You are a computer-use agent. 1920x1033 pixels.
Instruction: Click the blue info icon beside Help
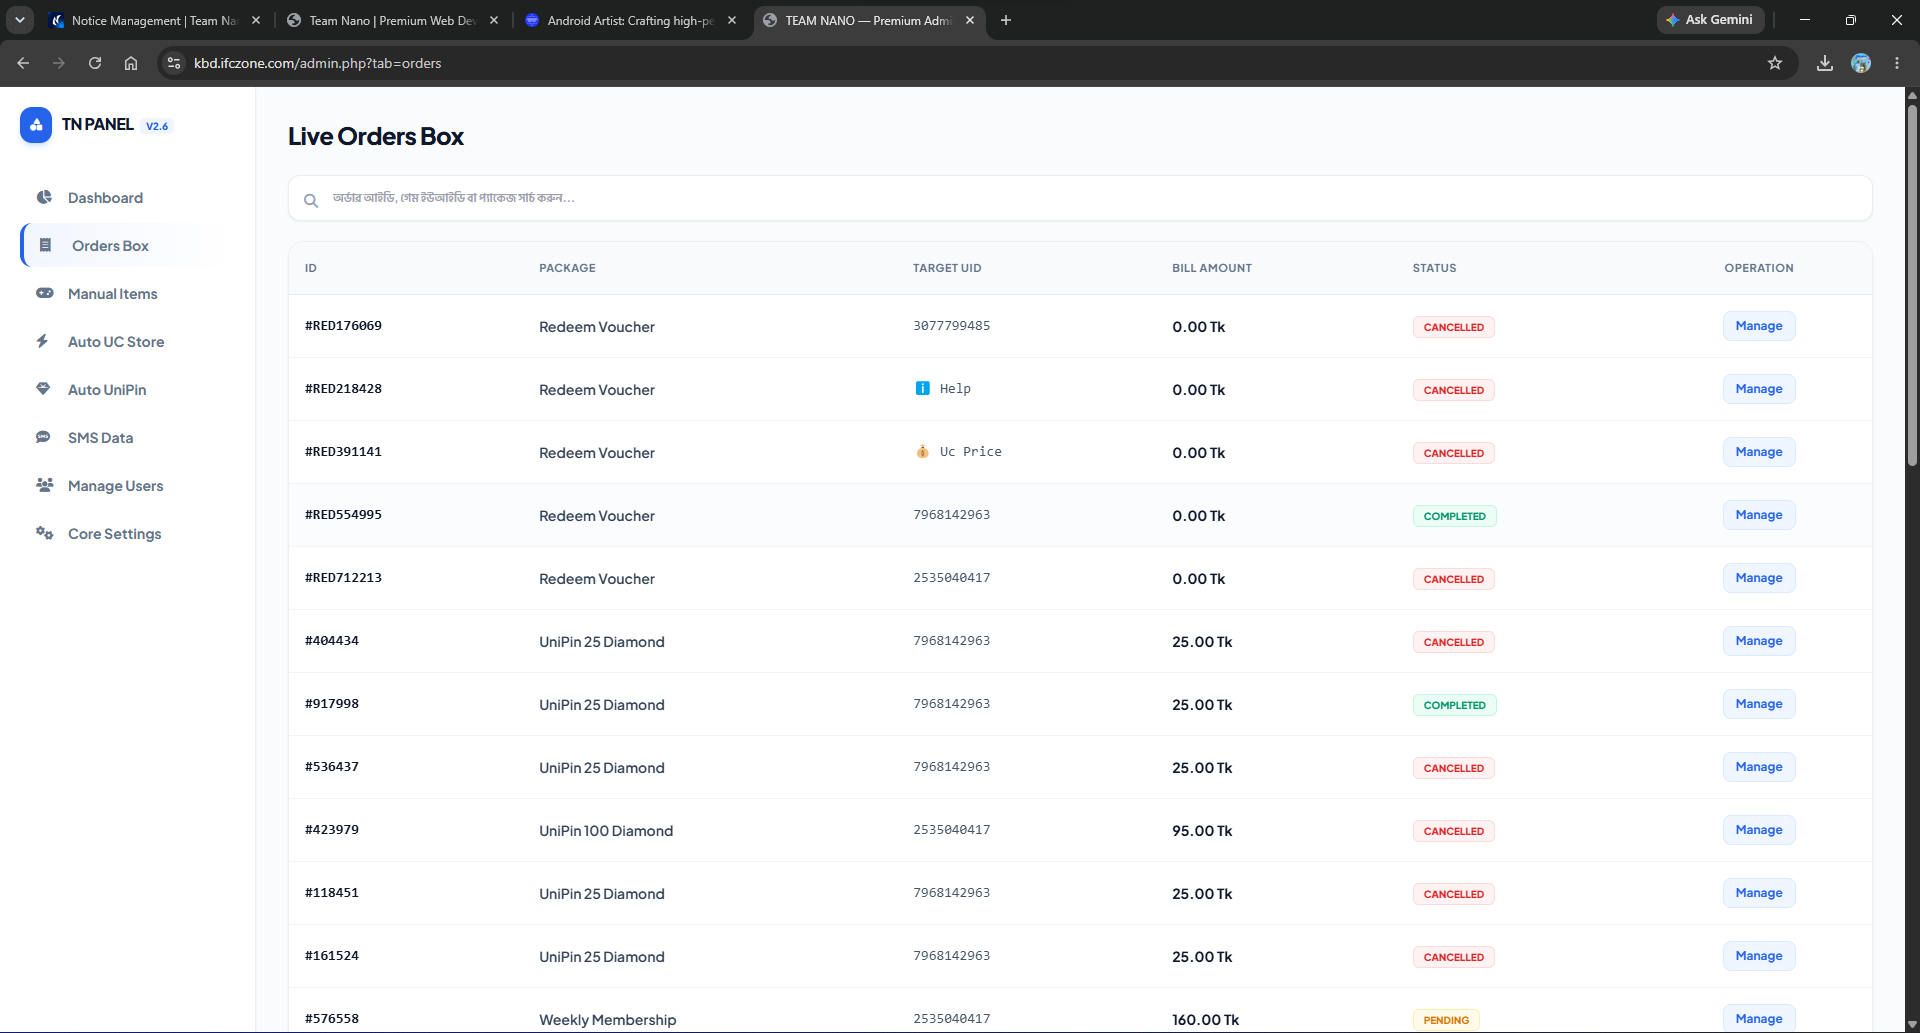click(922, 388)
